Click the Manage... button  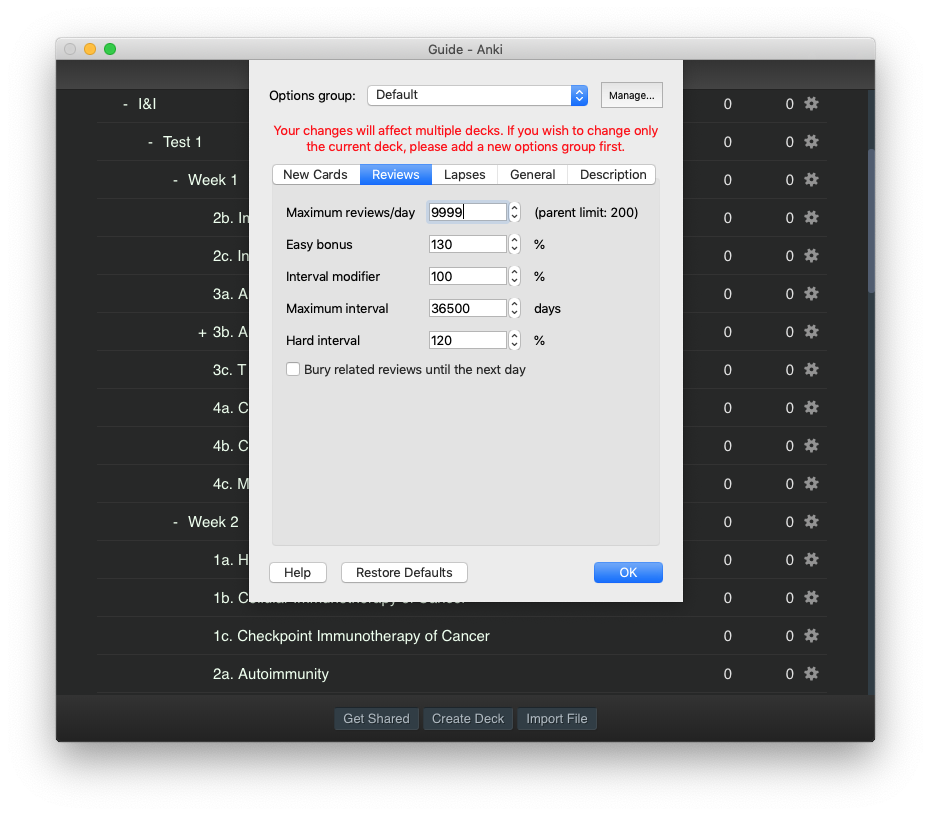[632, 95]
